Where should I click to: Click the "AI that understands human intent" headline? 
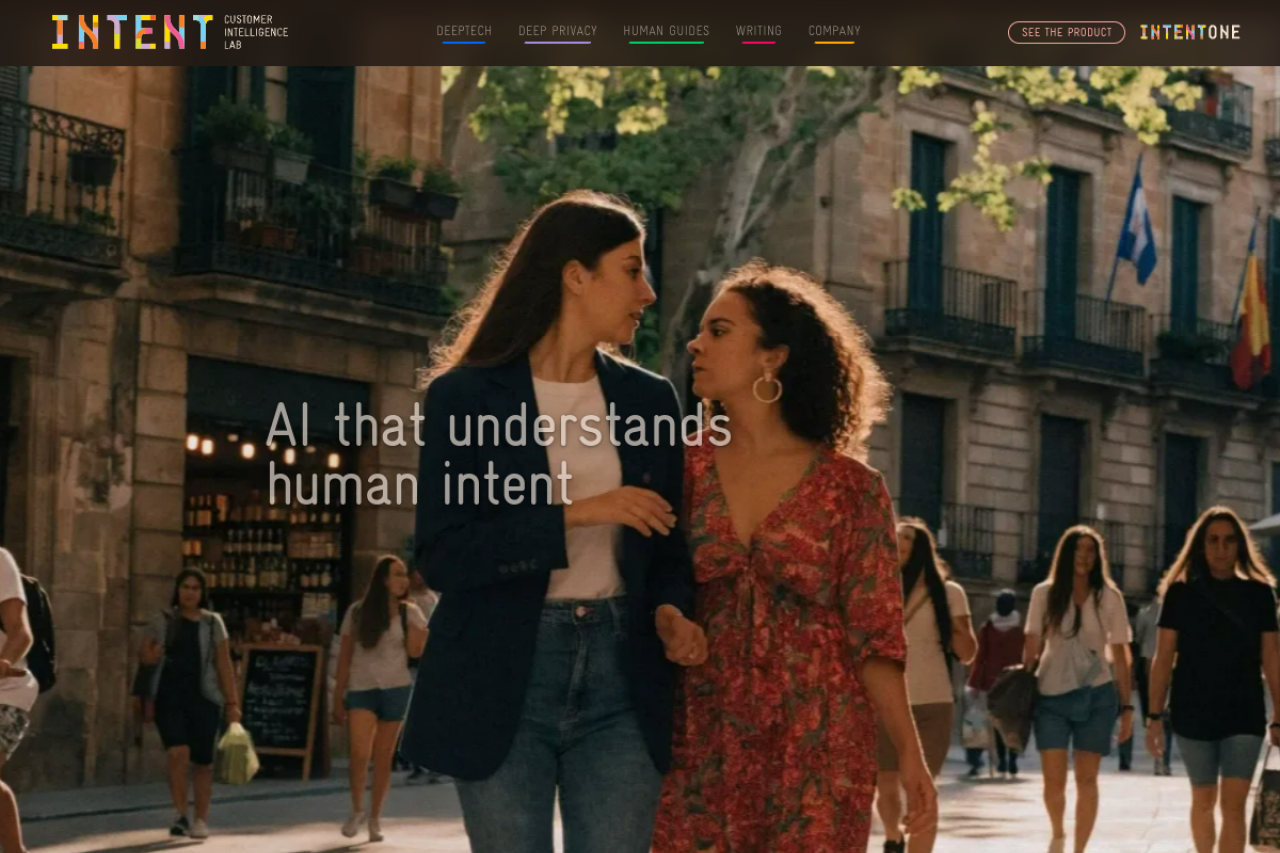tap(499, 454)
